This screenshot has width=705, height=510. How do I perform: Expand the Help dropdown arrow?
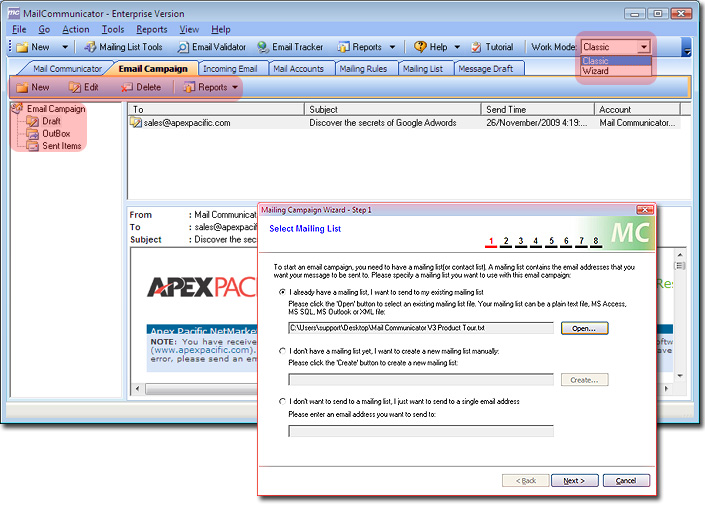point(457,47)
